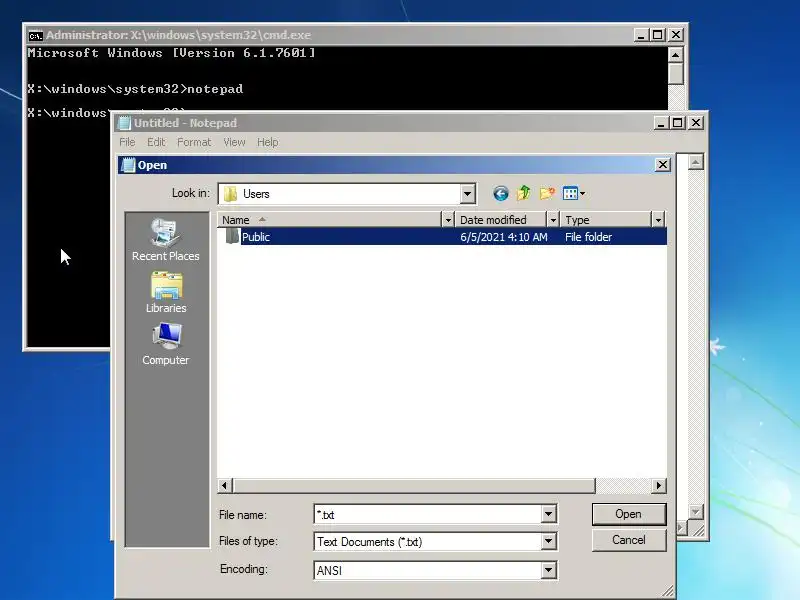Click the cmd window scroll up arrow

(676, 55)
